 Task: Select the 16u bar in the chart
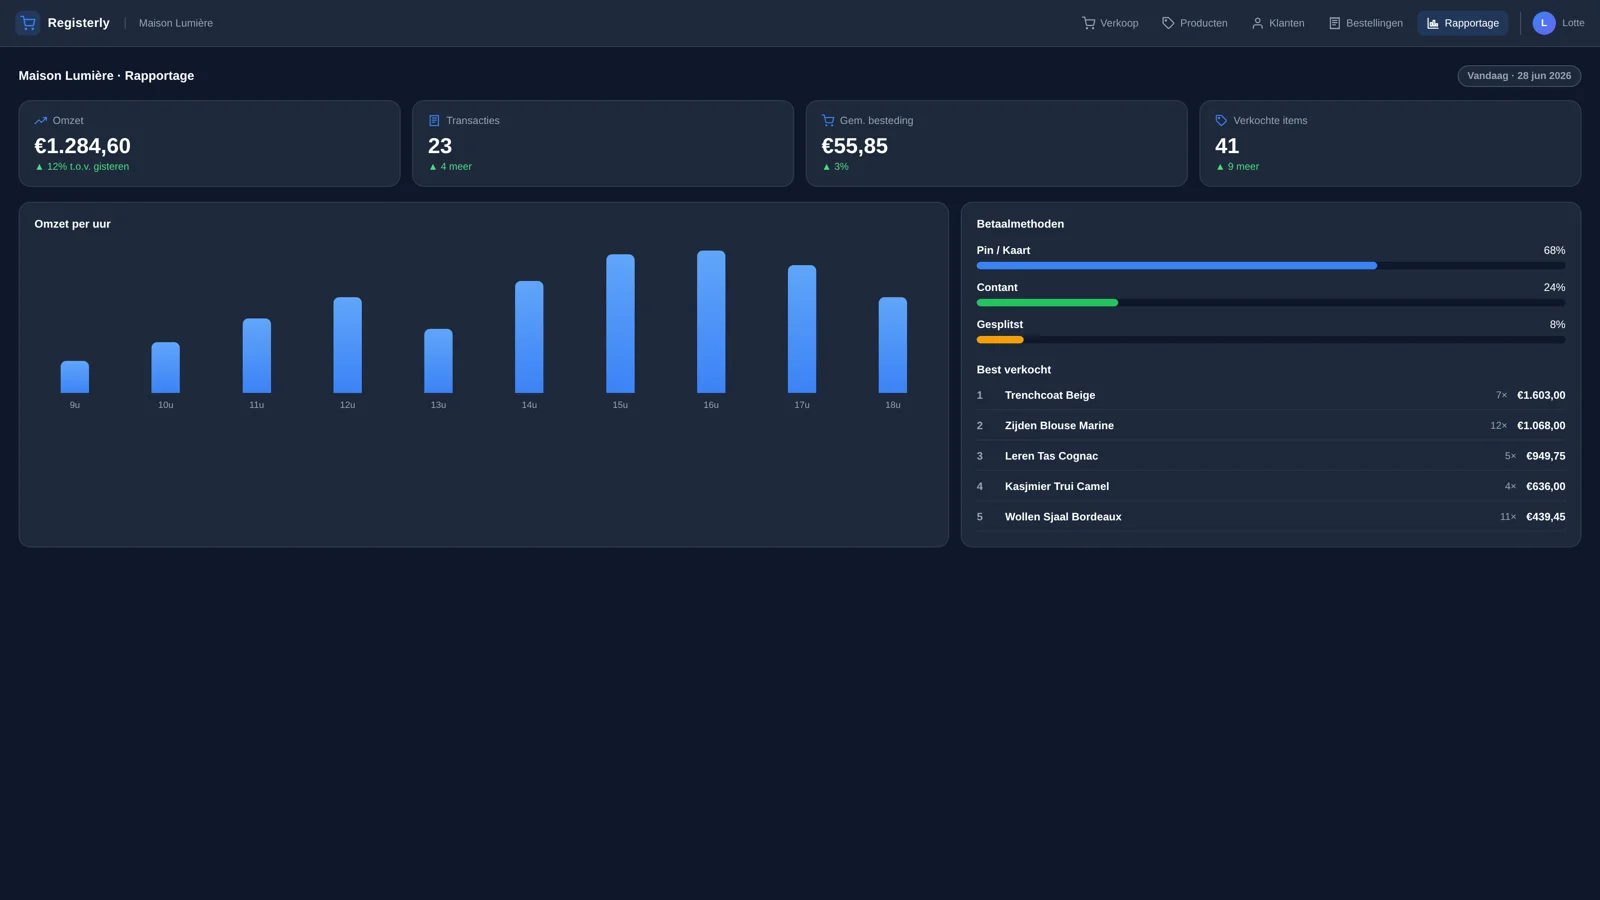711,322
